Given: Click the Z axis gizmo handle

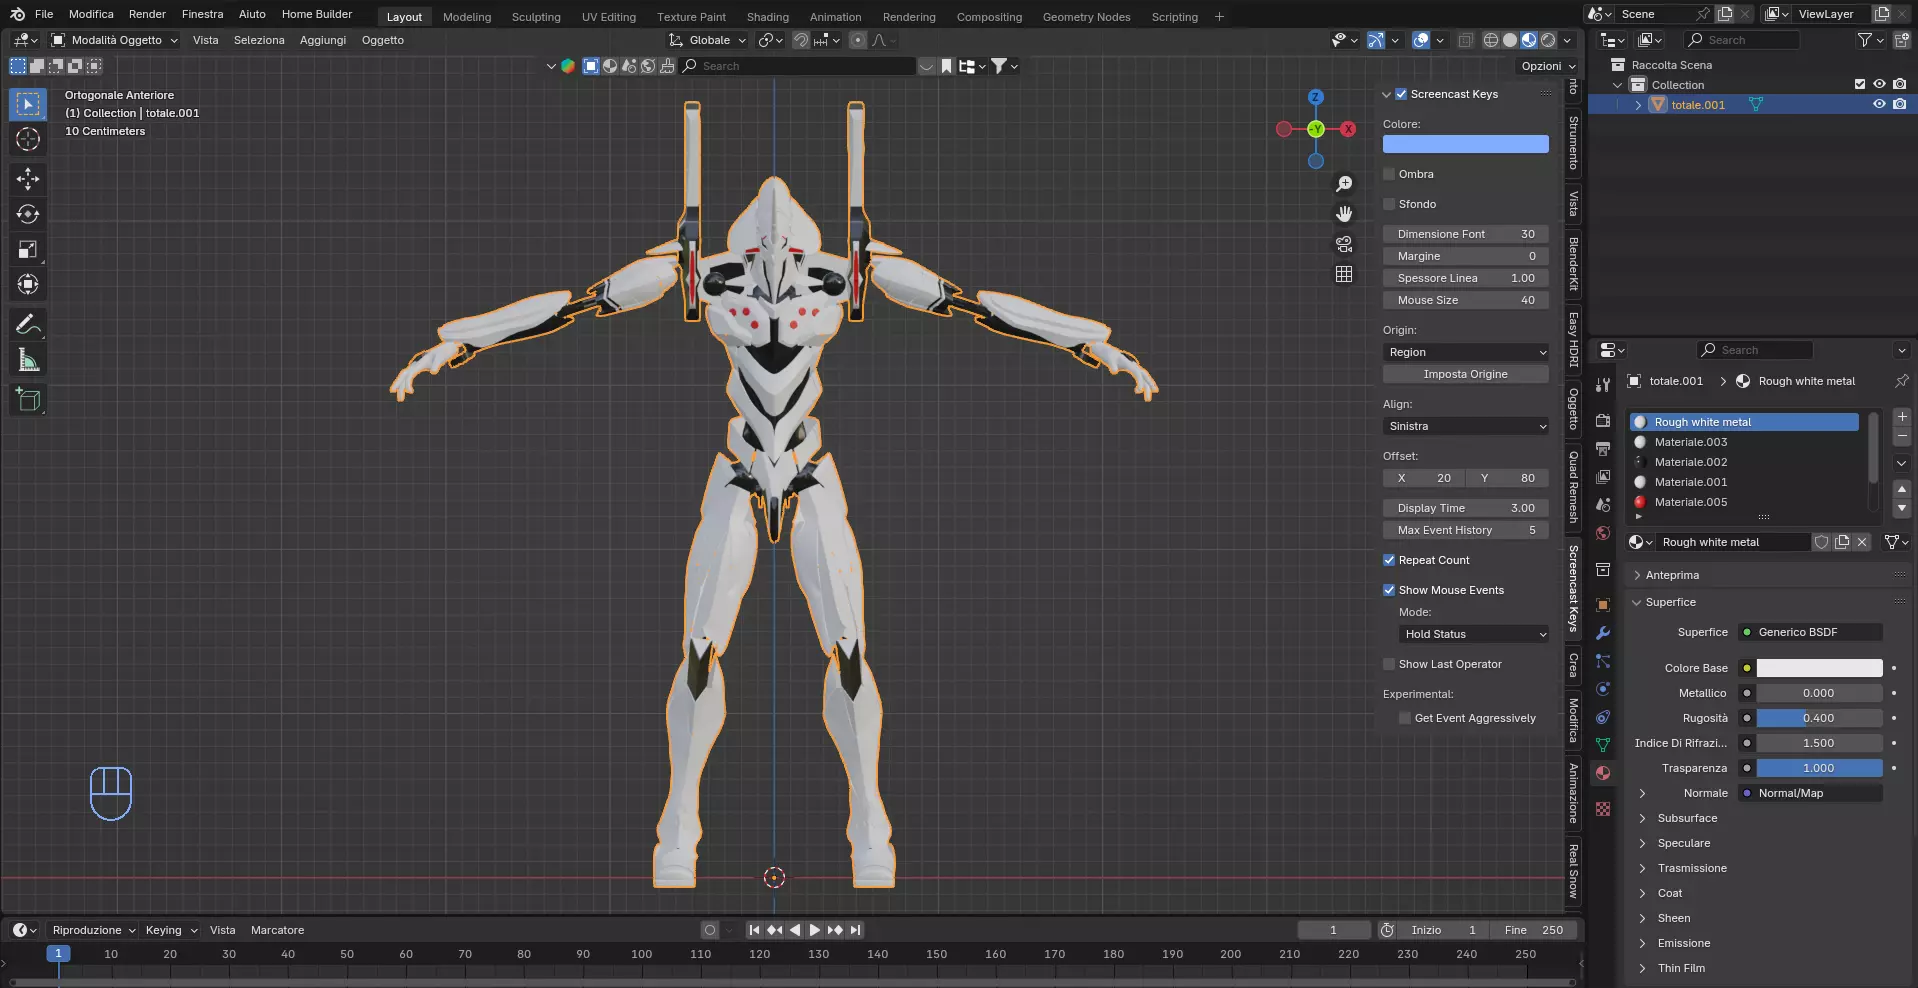Looking at the screenshot, I should tap(1316, 97).
